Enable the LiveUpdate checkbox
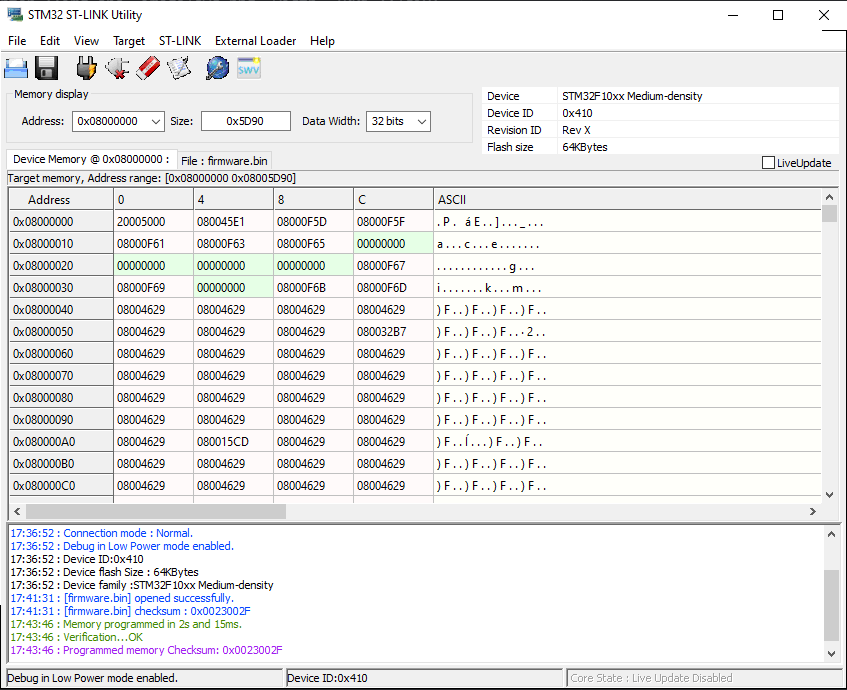The image size is (847, 690). click(x=768, y=163)
